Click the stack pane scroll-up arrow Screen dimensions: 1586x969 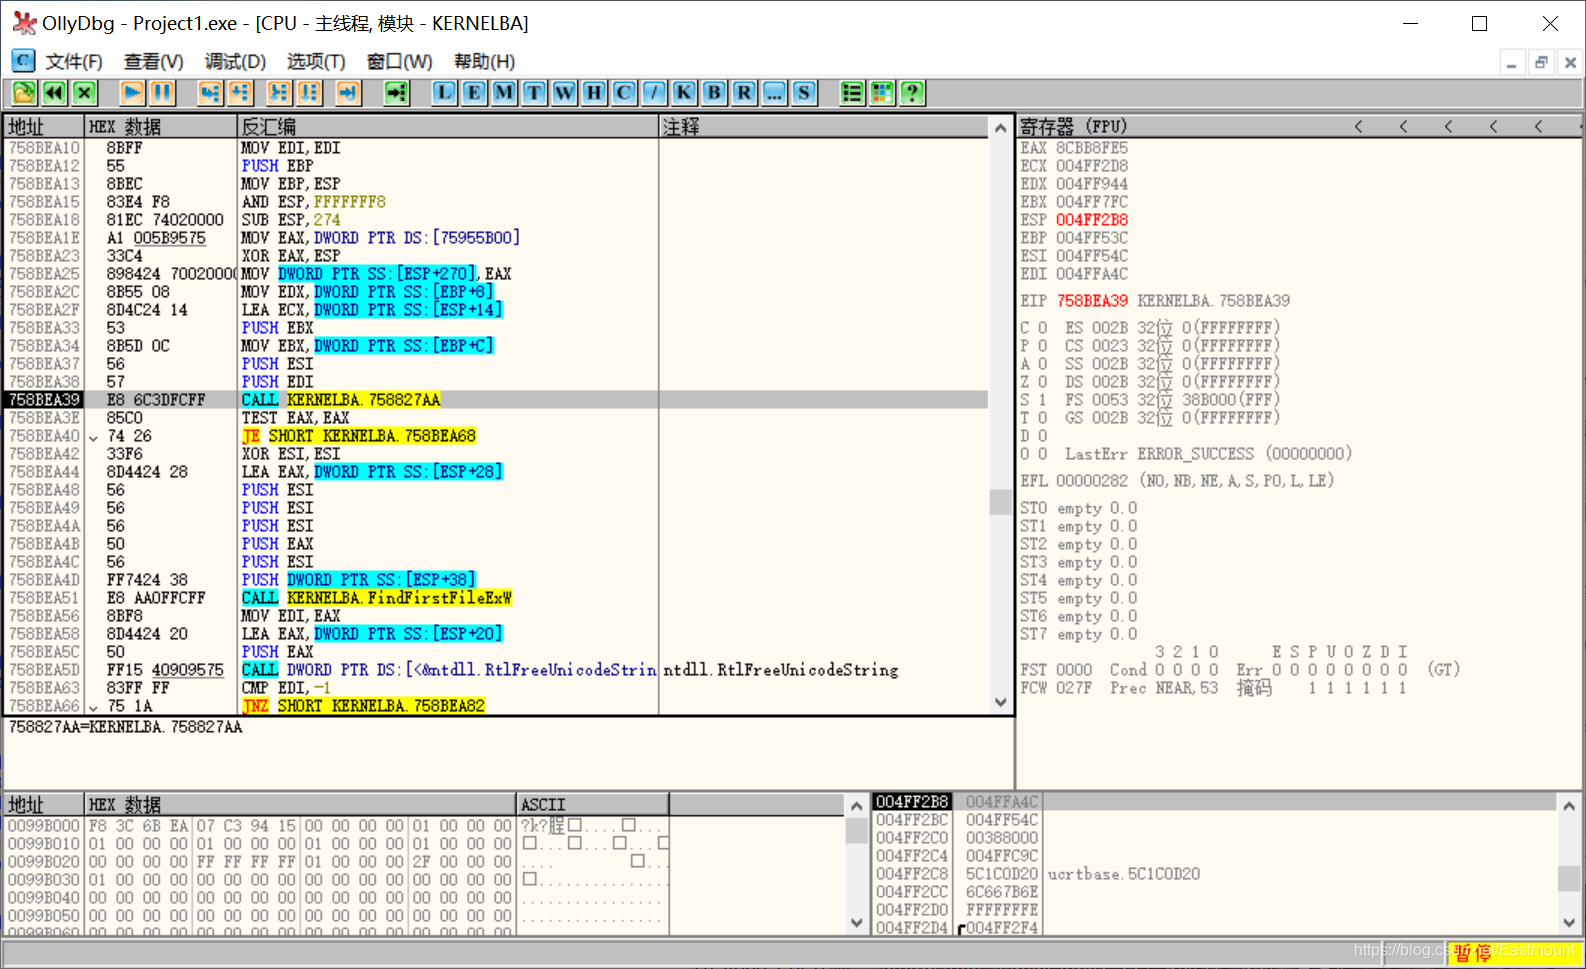coord(1569,805)
